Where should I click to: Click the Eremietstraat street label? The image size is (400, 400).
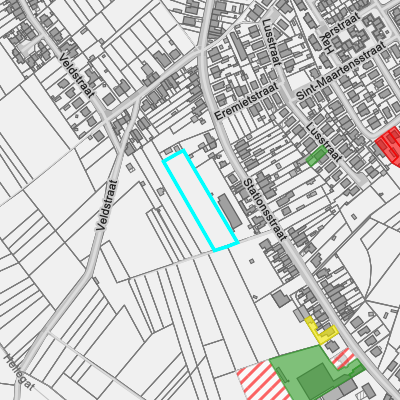246,102
